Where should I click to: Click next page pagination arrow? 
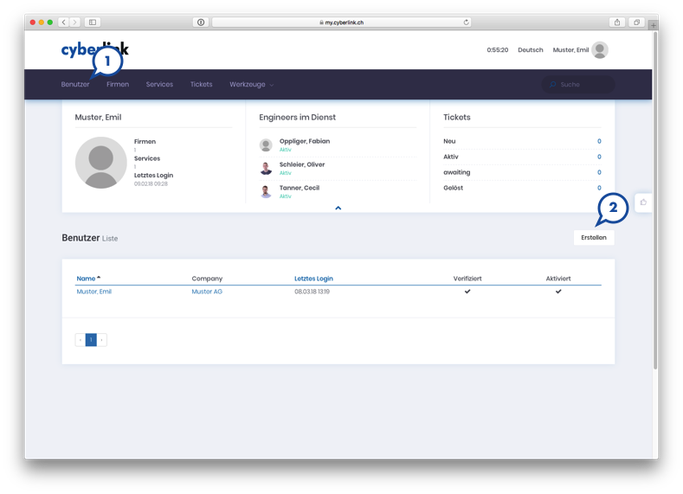point(101,340)
